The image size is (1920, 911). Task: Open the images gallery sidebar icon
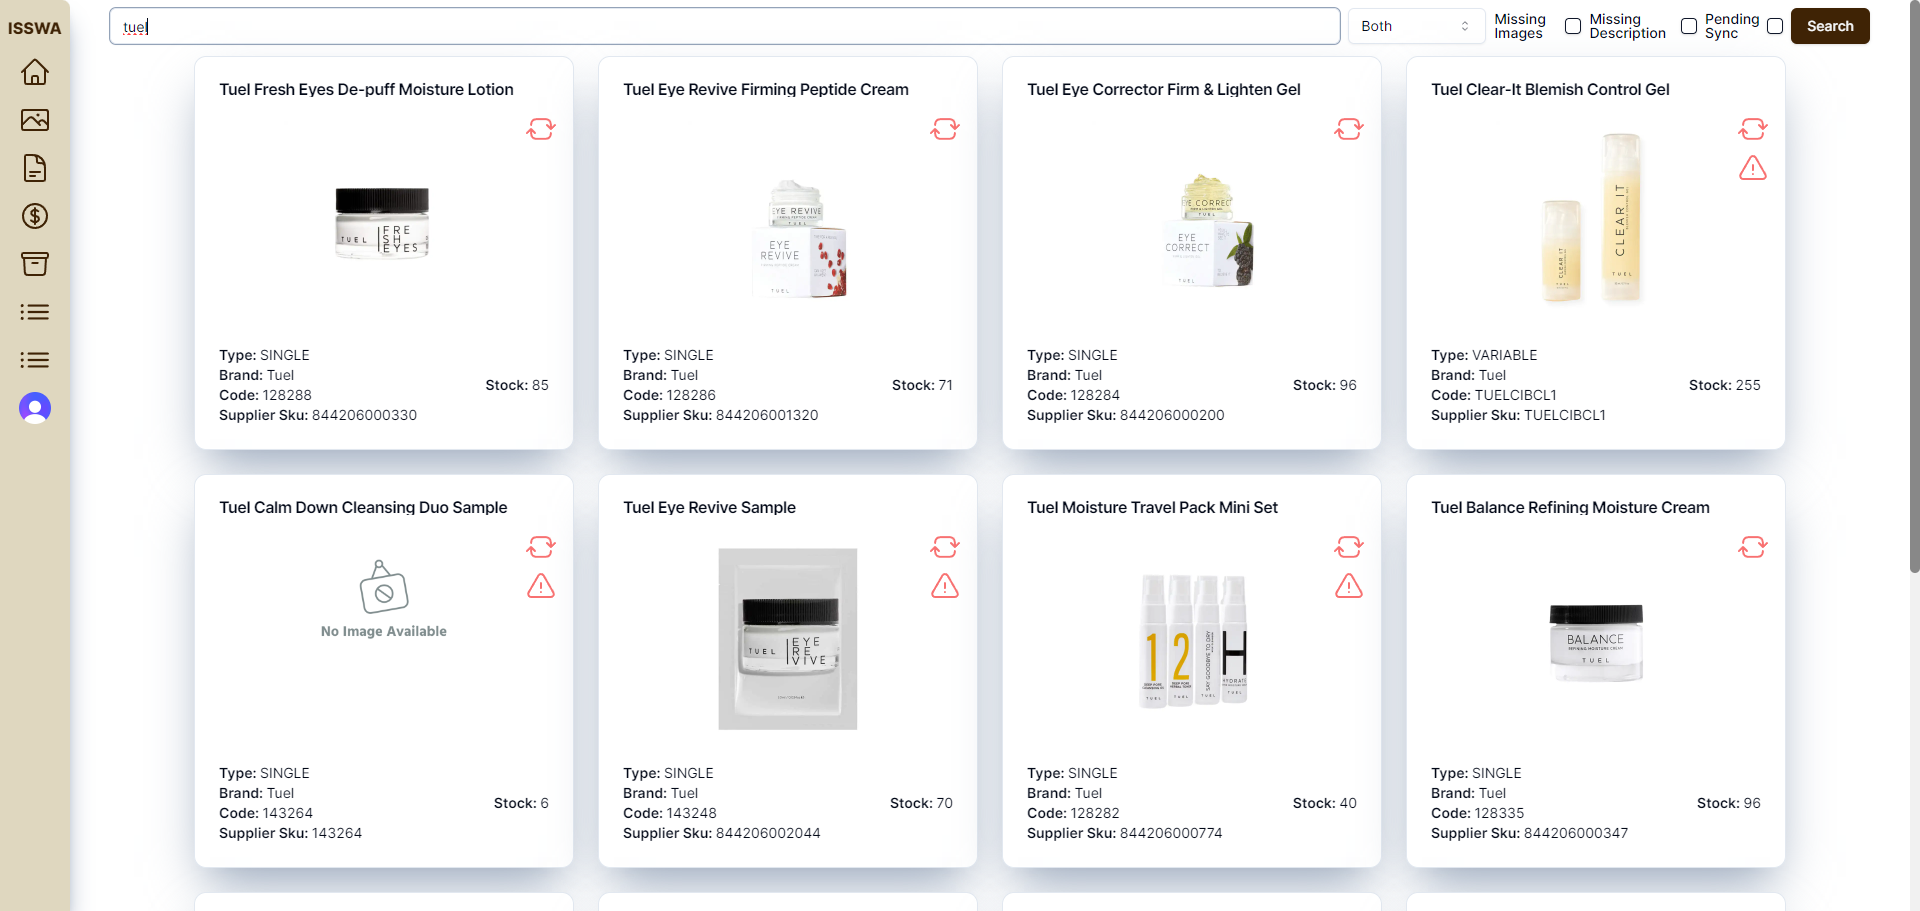pyautogui.click(x=35, y=120)
